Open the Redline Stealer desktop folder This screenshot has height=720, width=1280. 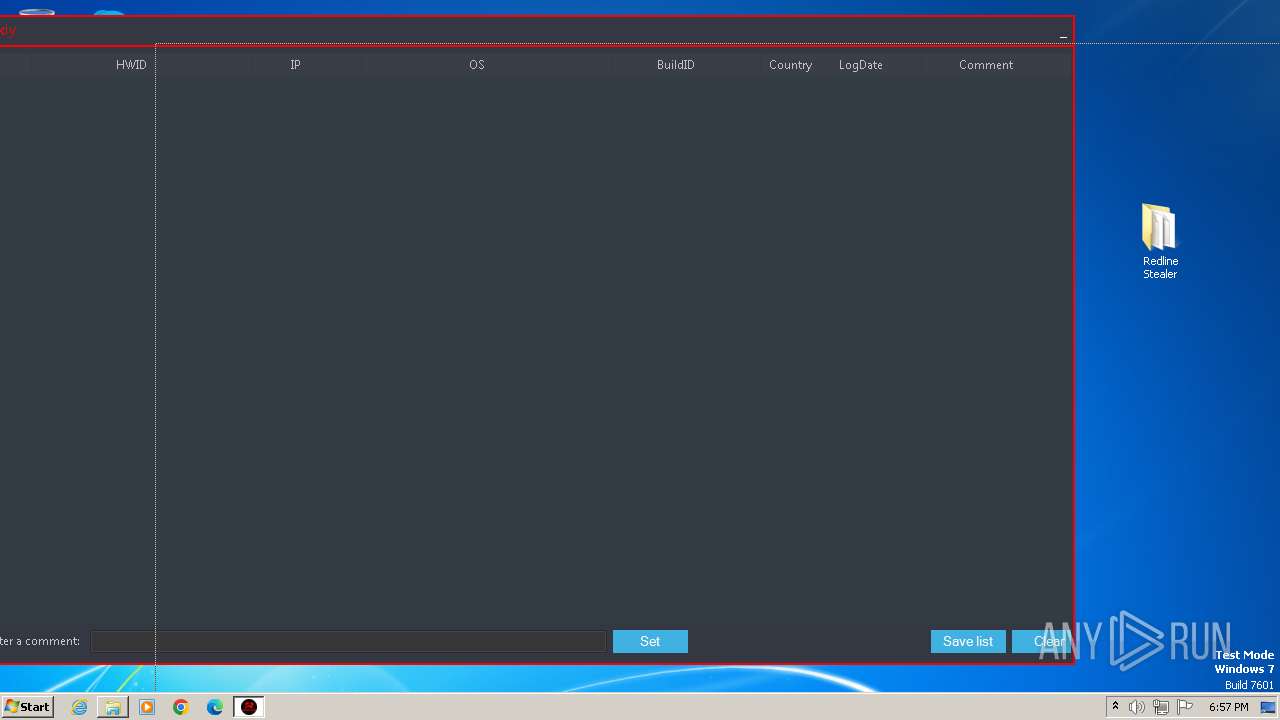(1160, 240)
